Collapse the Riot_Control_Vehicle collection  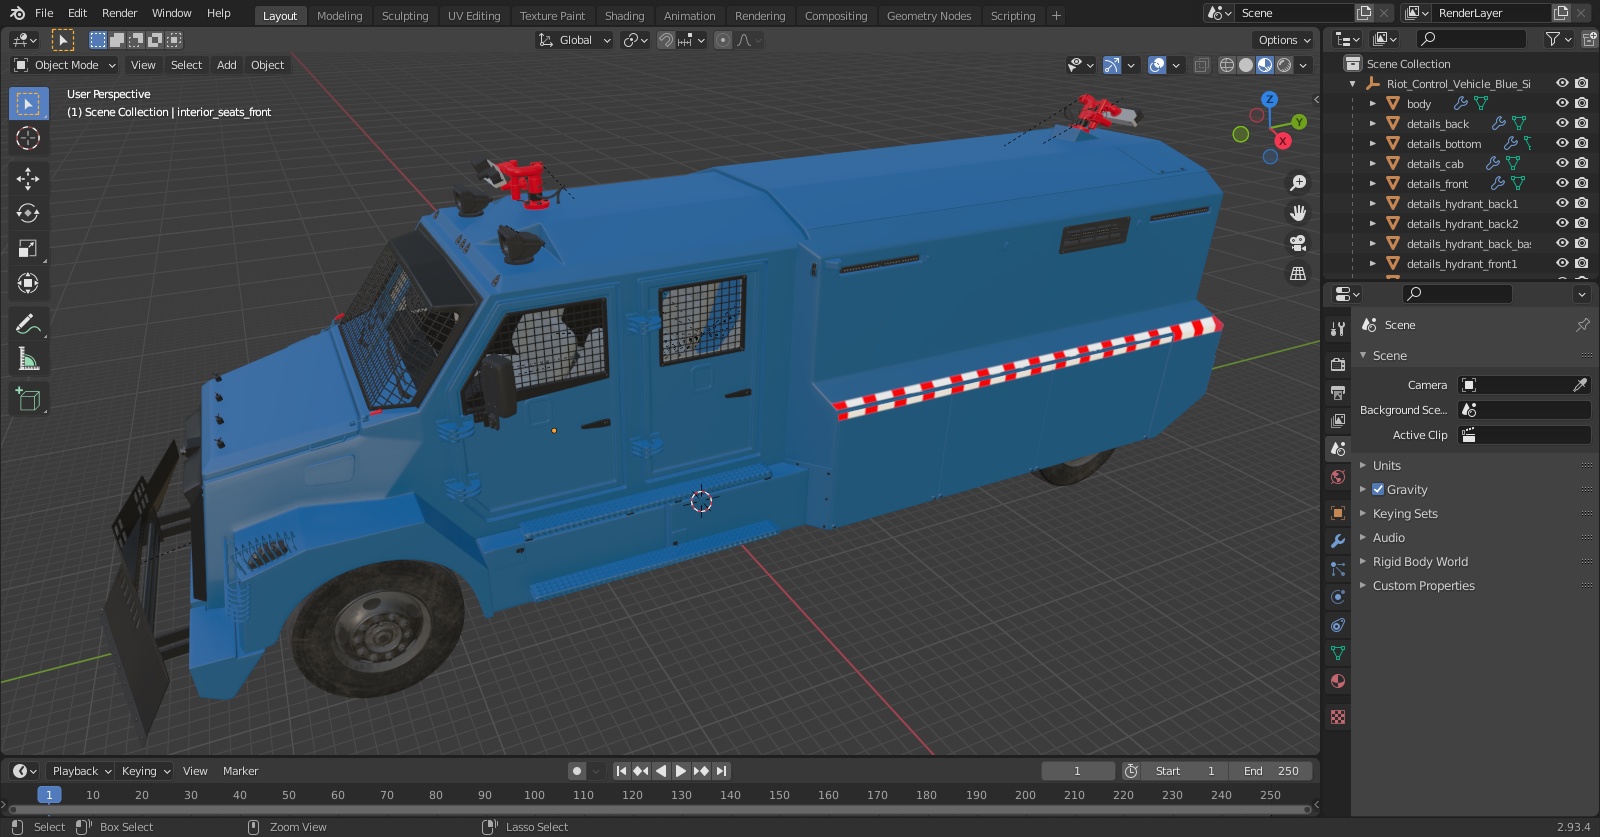(1353, 84)
